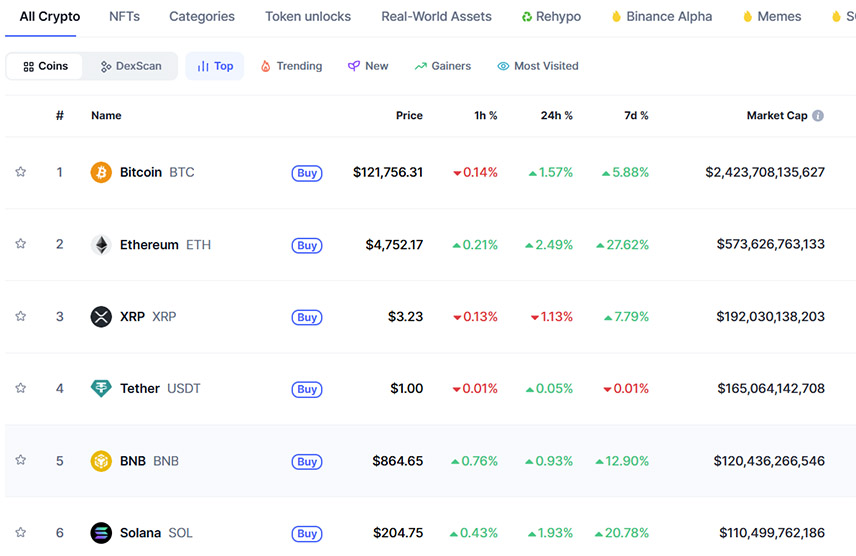Viewport: 856px width, 556px height.
Task: Open the Tether USDT name link
Action: pyautogui.click(x=160, y=388)
